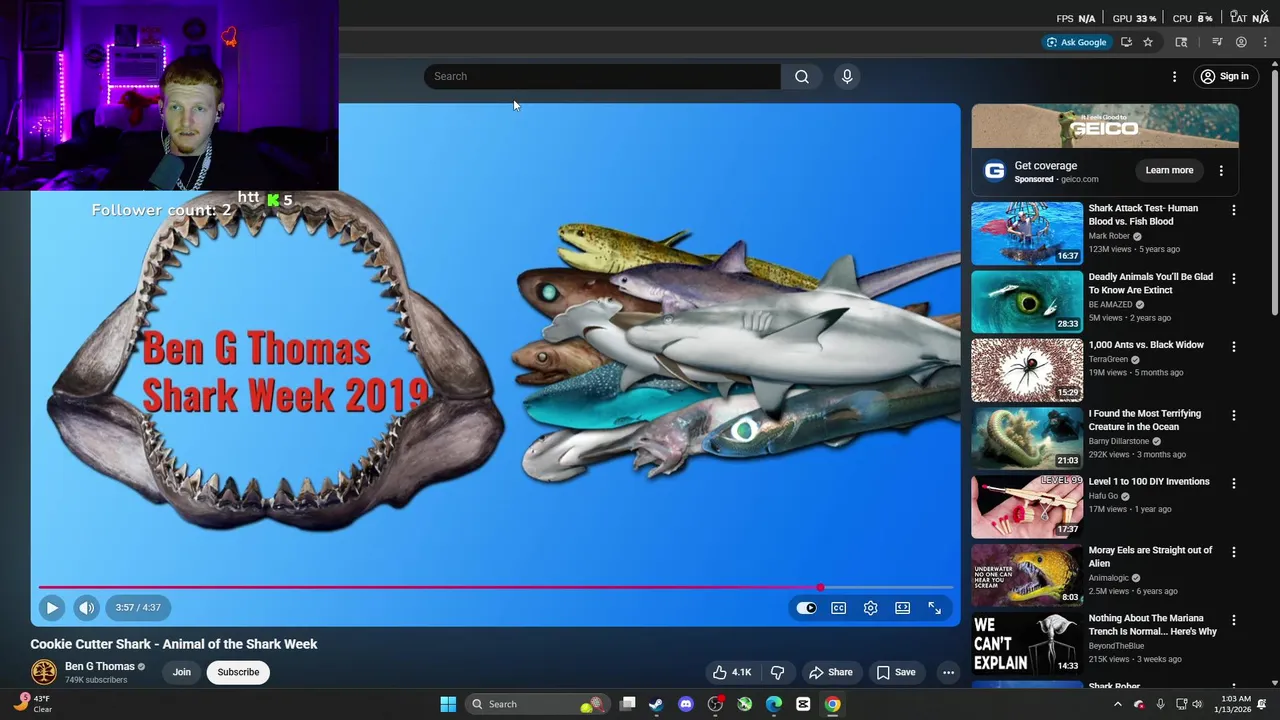Click the red video progress bar scrubber
The image size is (1280, 720).
[820, 588]
